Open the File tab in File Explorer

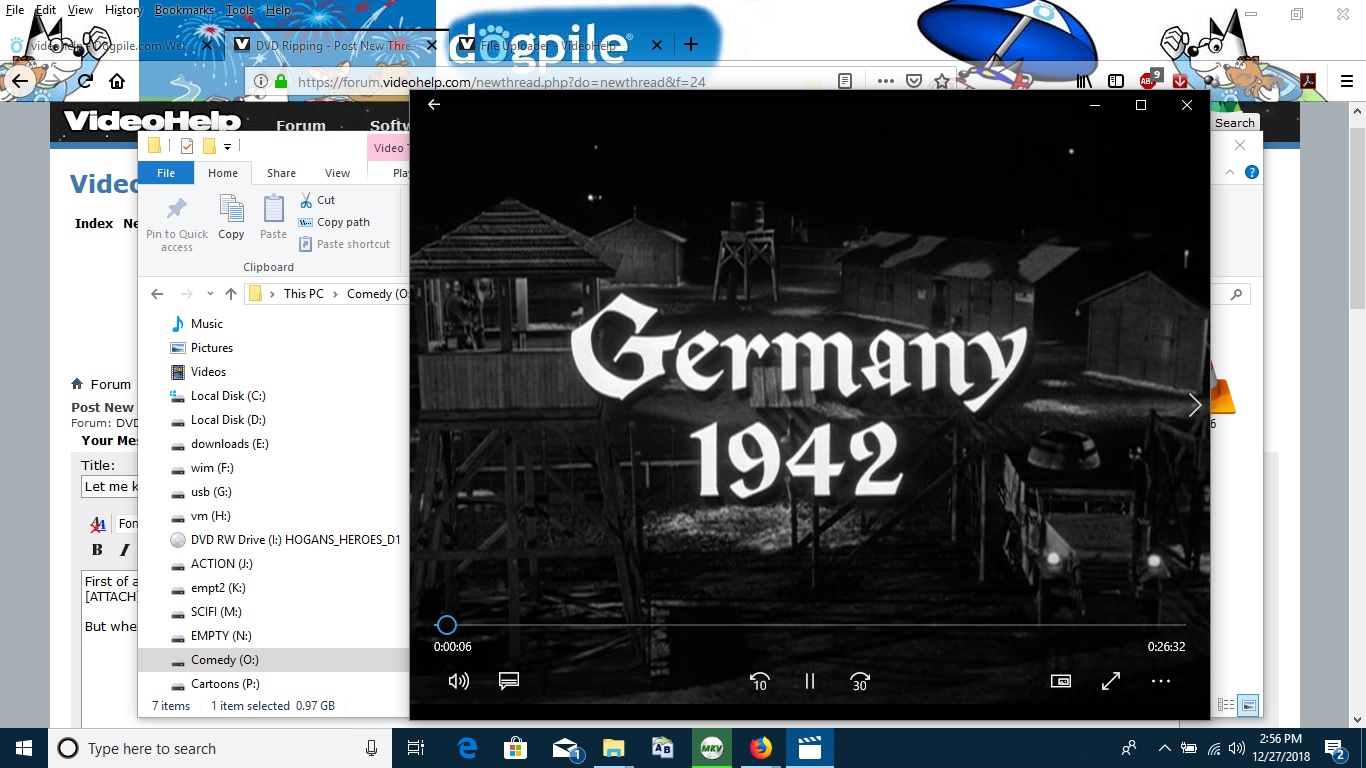point(166,173)
